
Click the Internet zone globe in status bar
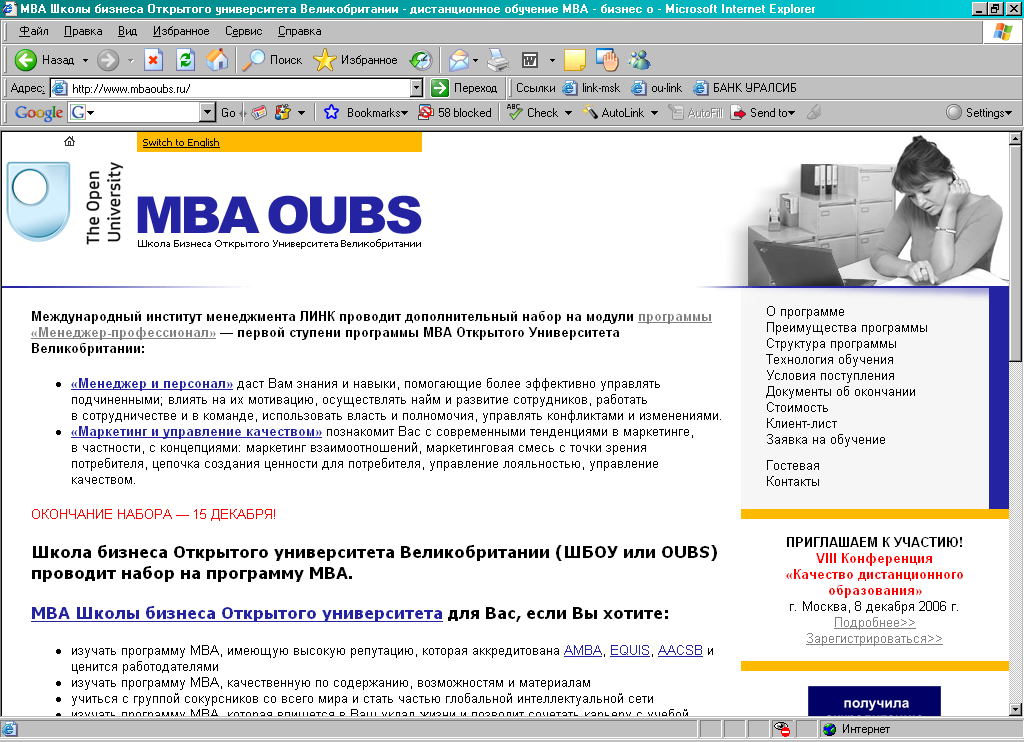coord(830,729)
